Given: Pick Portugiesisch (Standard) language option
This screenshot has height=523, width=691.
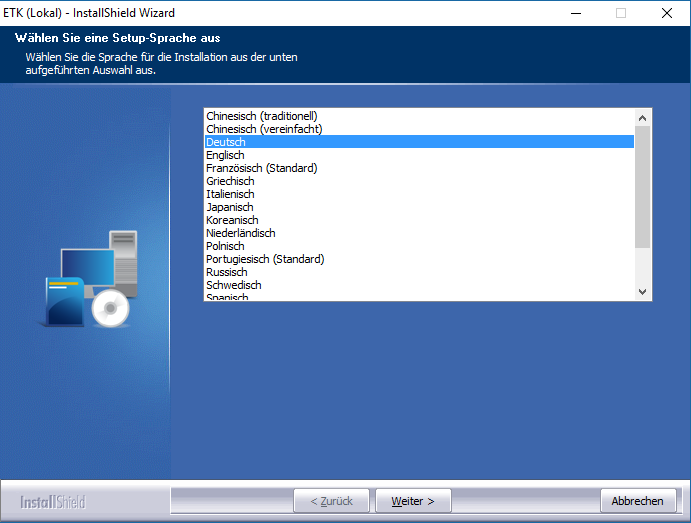Looking at the screenshot, I should tap(265, 259).
